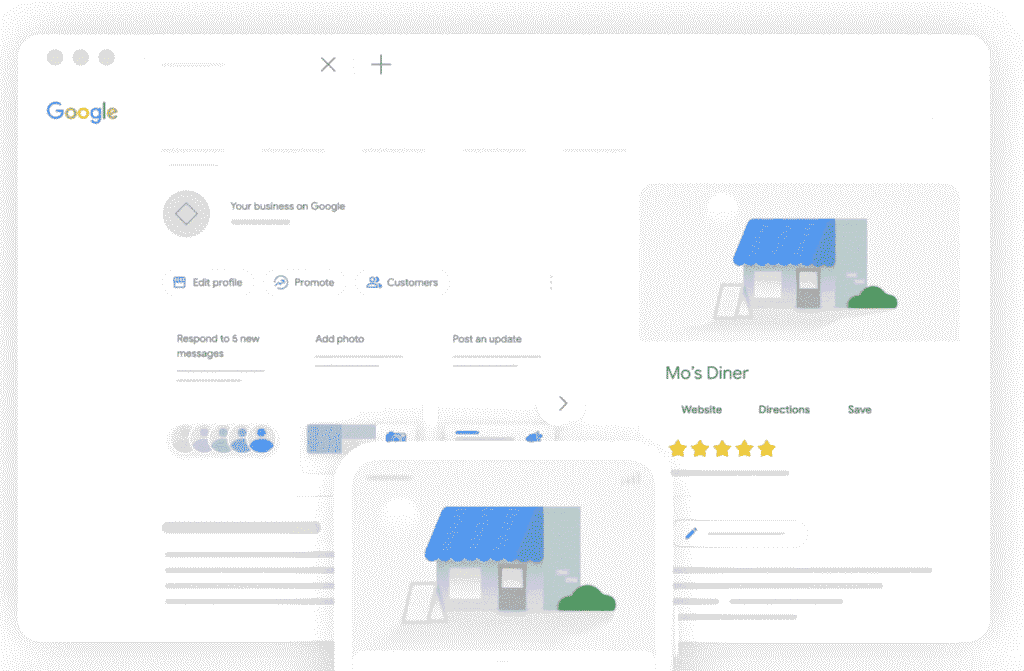Click the storefront icon in Edit profile
The height and width of the screenshot is (671, 1024).
pyautogui.click(x=180, y=283)
